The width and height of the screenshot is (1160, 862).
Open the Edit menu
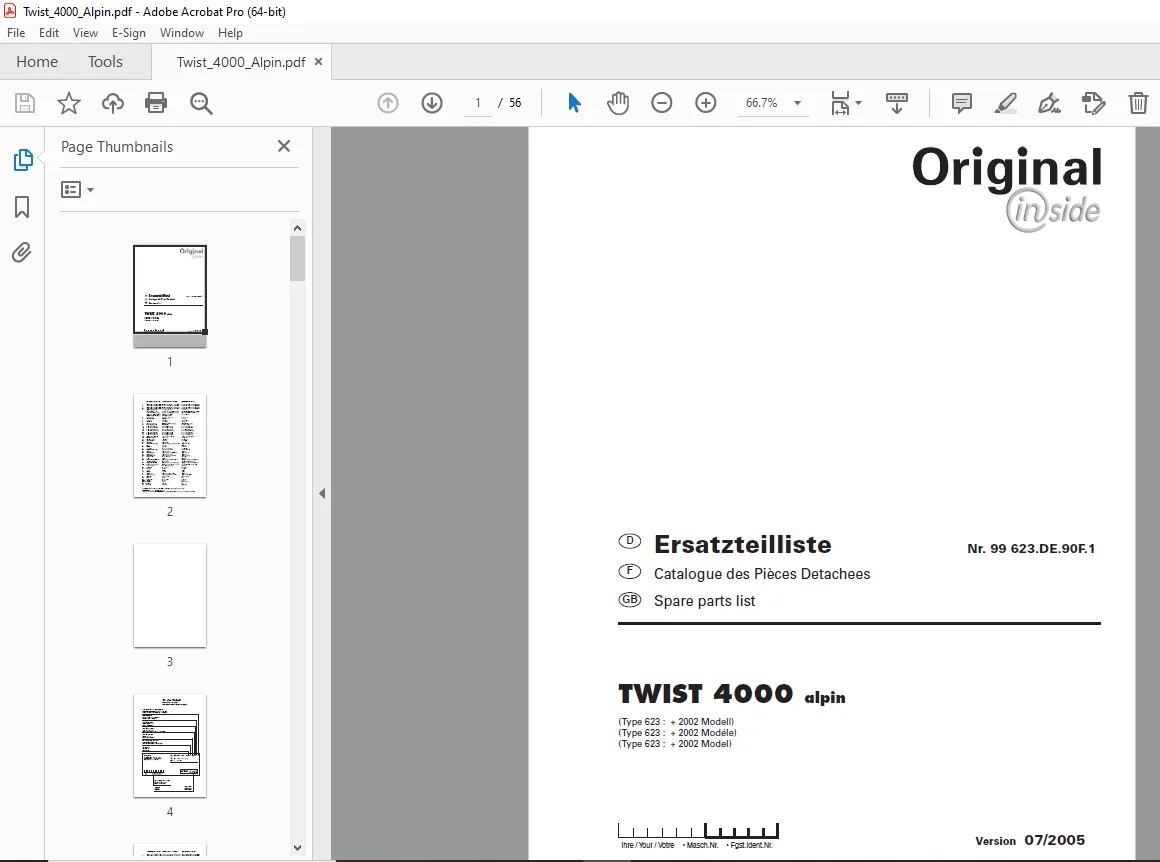(49, 33)
